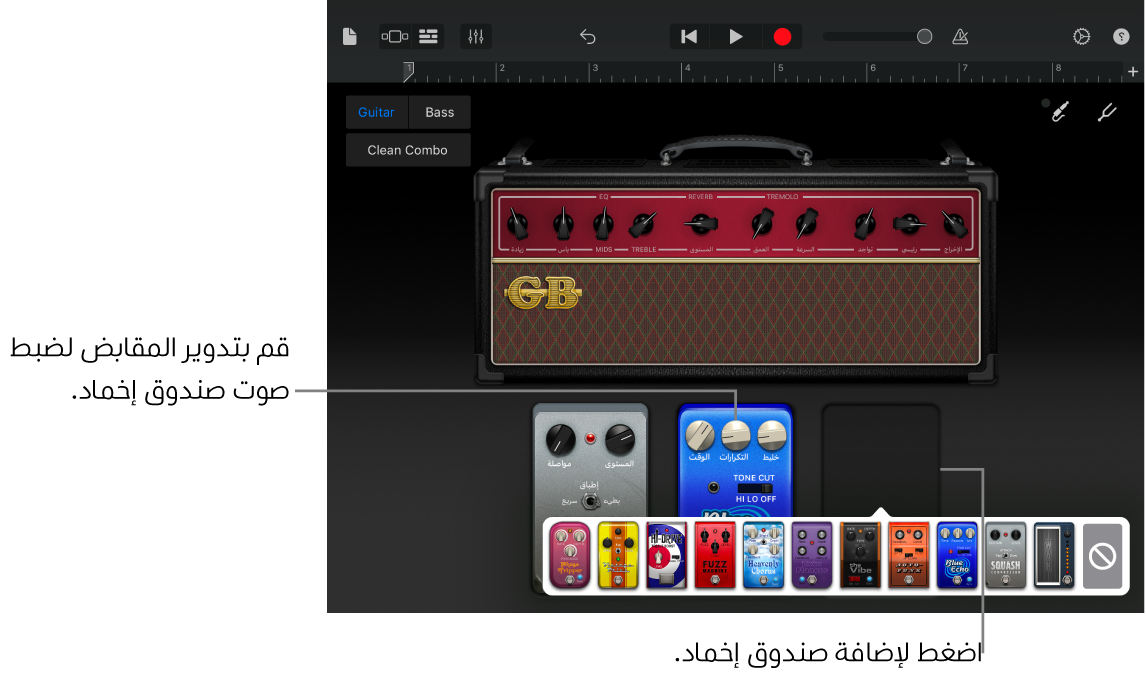Click the playhead at bar 1

point(409,71)
